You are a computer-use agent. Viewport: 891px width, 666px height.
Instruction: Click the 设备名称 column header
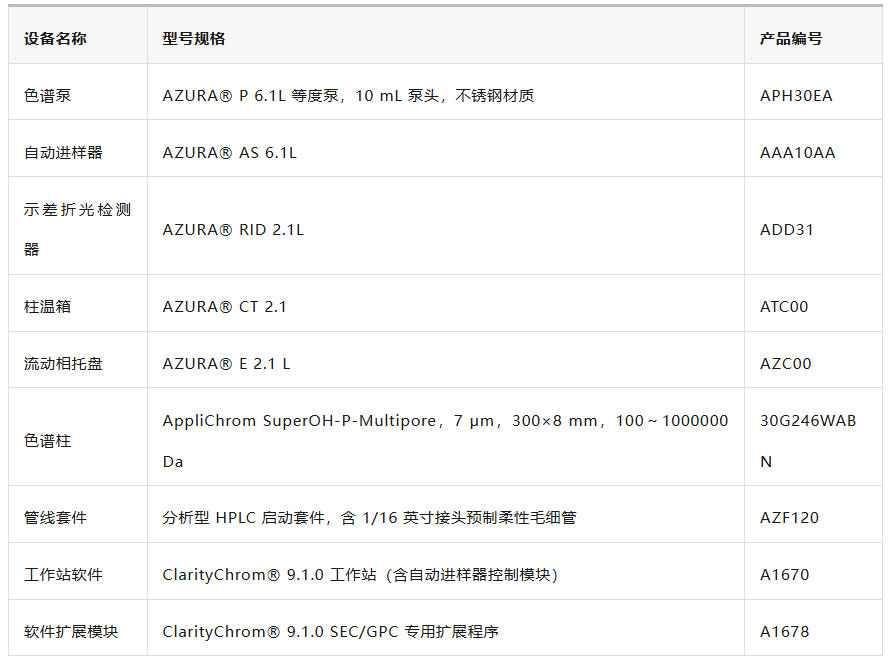pyautogui.click(x=78, y=35)
